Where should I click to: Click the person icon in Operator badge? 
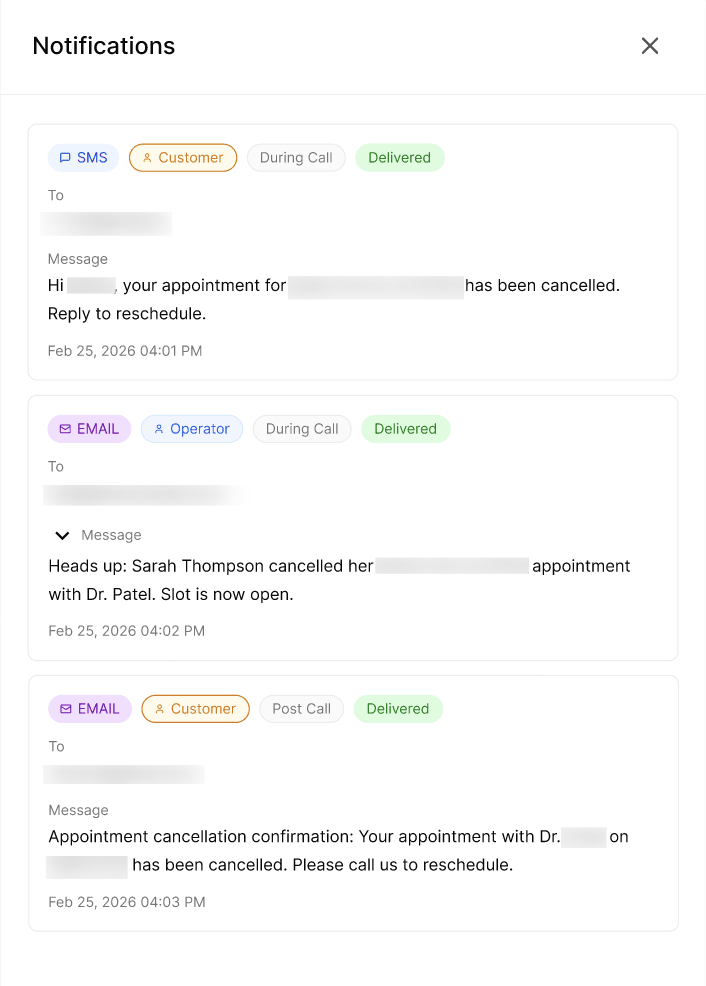[159, 429]
